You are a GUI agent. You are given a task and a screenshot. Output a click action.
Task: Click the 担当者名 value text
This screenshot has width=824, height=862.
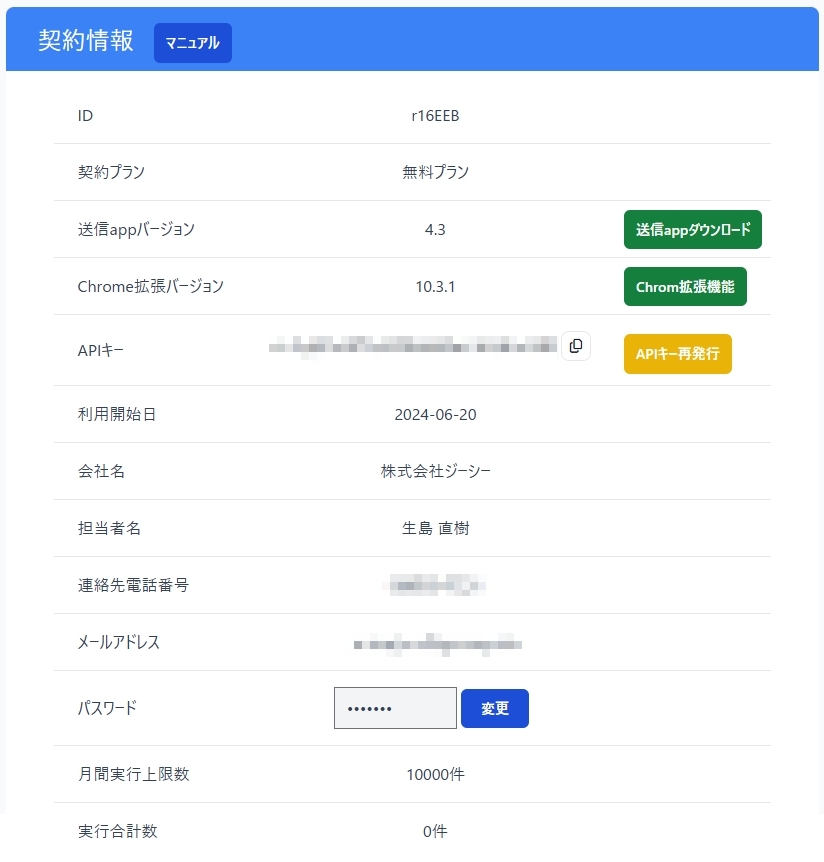click(x=435, y=529)
